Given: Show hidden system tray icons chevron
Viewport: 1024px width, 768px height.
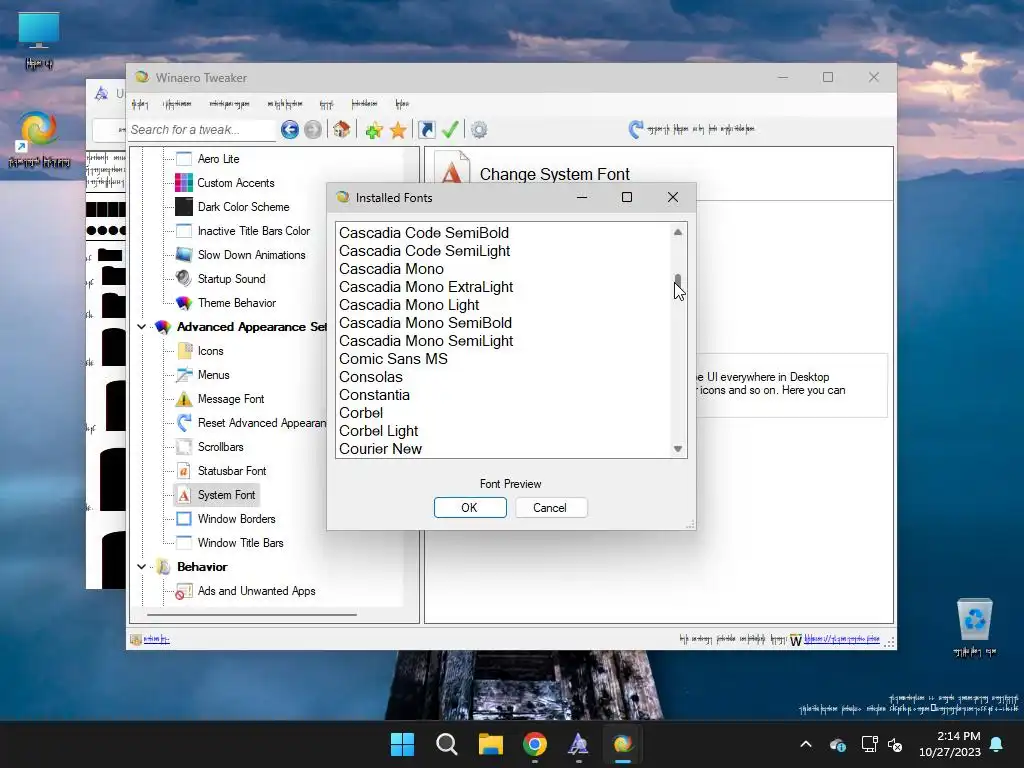Looking at the screenshot, I should (806, 744).
